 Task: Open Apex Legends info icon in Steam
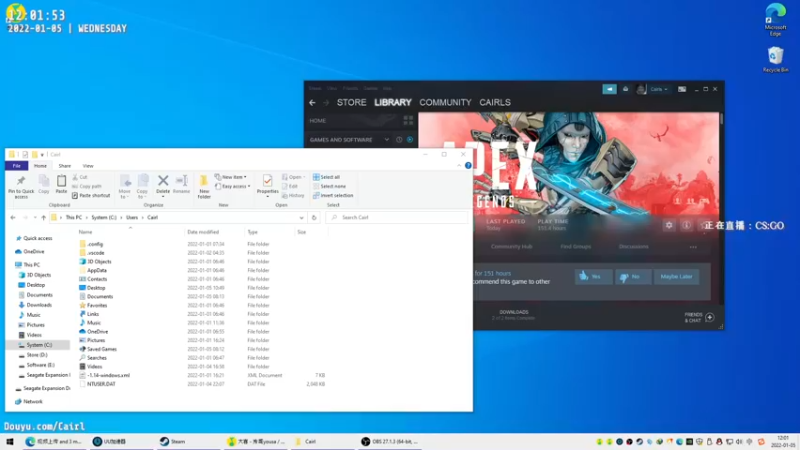tap(686, 225)
